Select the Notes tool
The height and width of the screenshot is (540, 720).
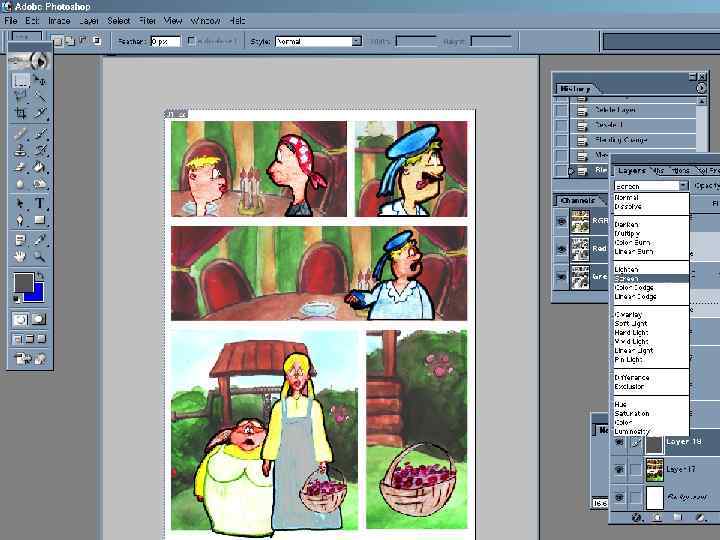click(20, 240)
